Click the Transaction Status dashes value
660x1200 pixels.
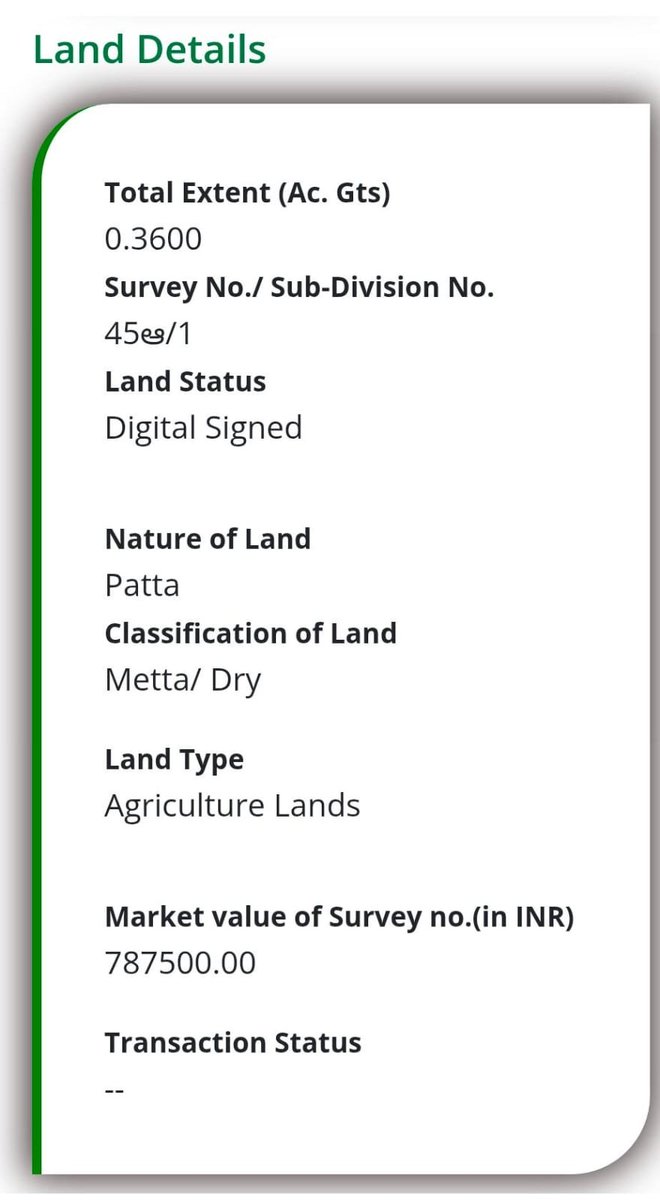(x=114, y=1091)
